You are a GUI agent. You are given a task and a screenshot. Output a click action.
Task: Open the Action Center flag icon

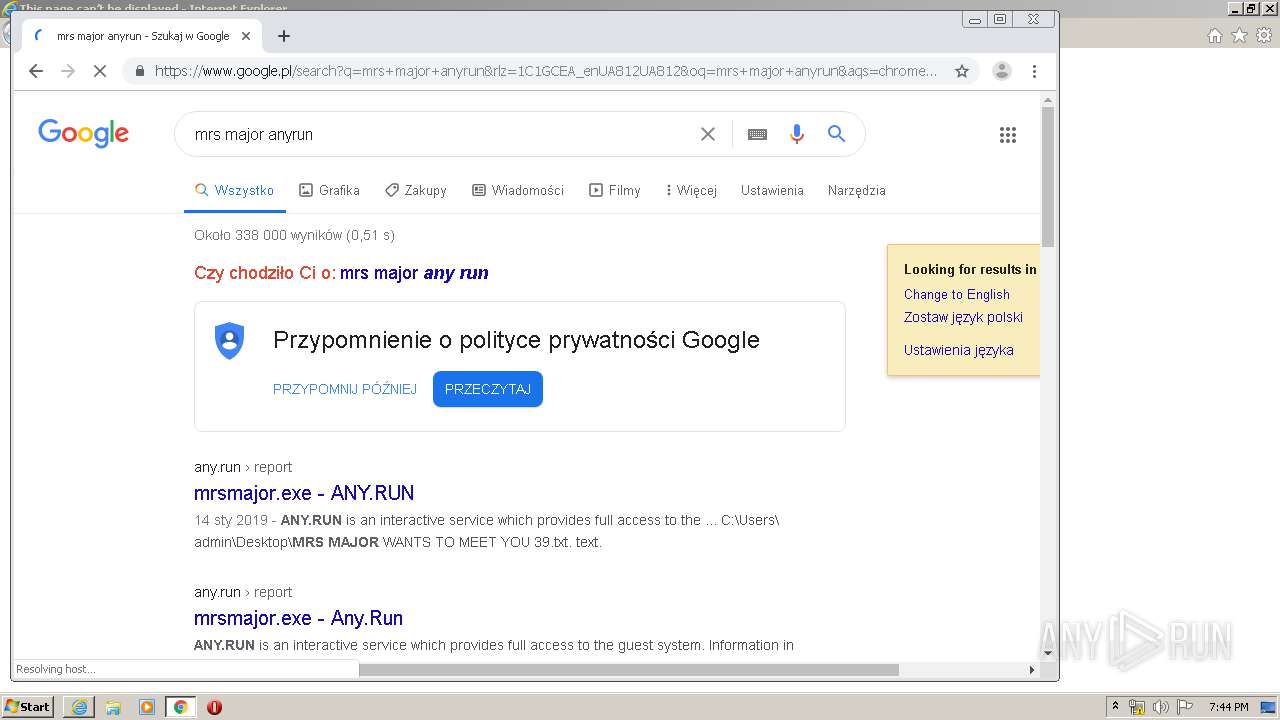1185,707
